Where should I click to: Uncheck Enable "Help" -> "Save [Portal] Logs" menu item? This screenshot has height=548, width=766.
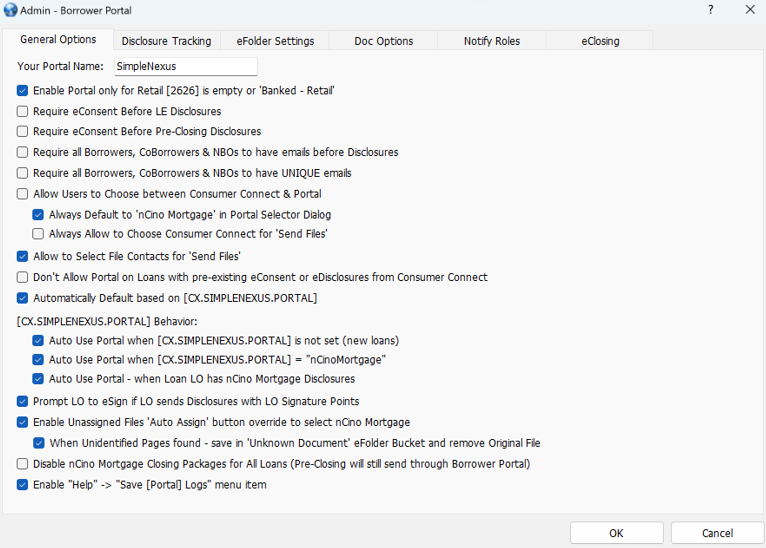[22, 485]
